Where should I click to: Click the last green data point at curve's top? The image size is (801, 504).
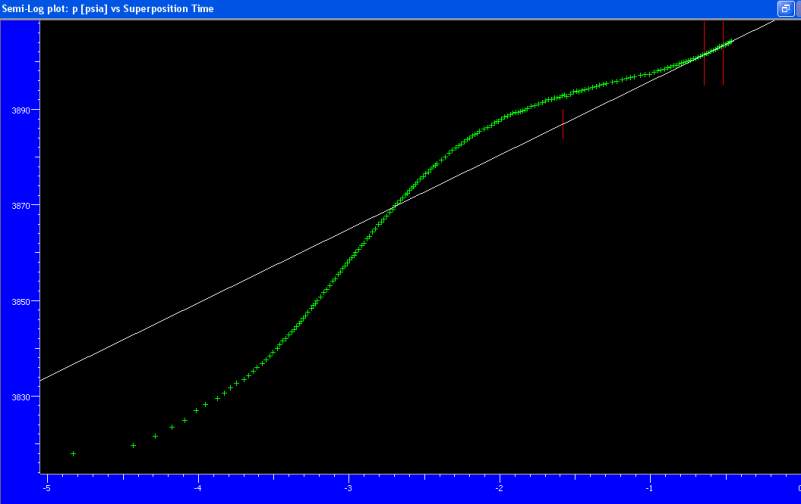(732, 41)
